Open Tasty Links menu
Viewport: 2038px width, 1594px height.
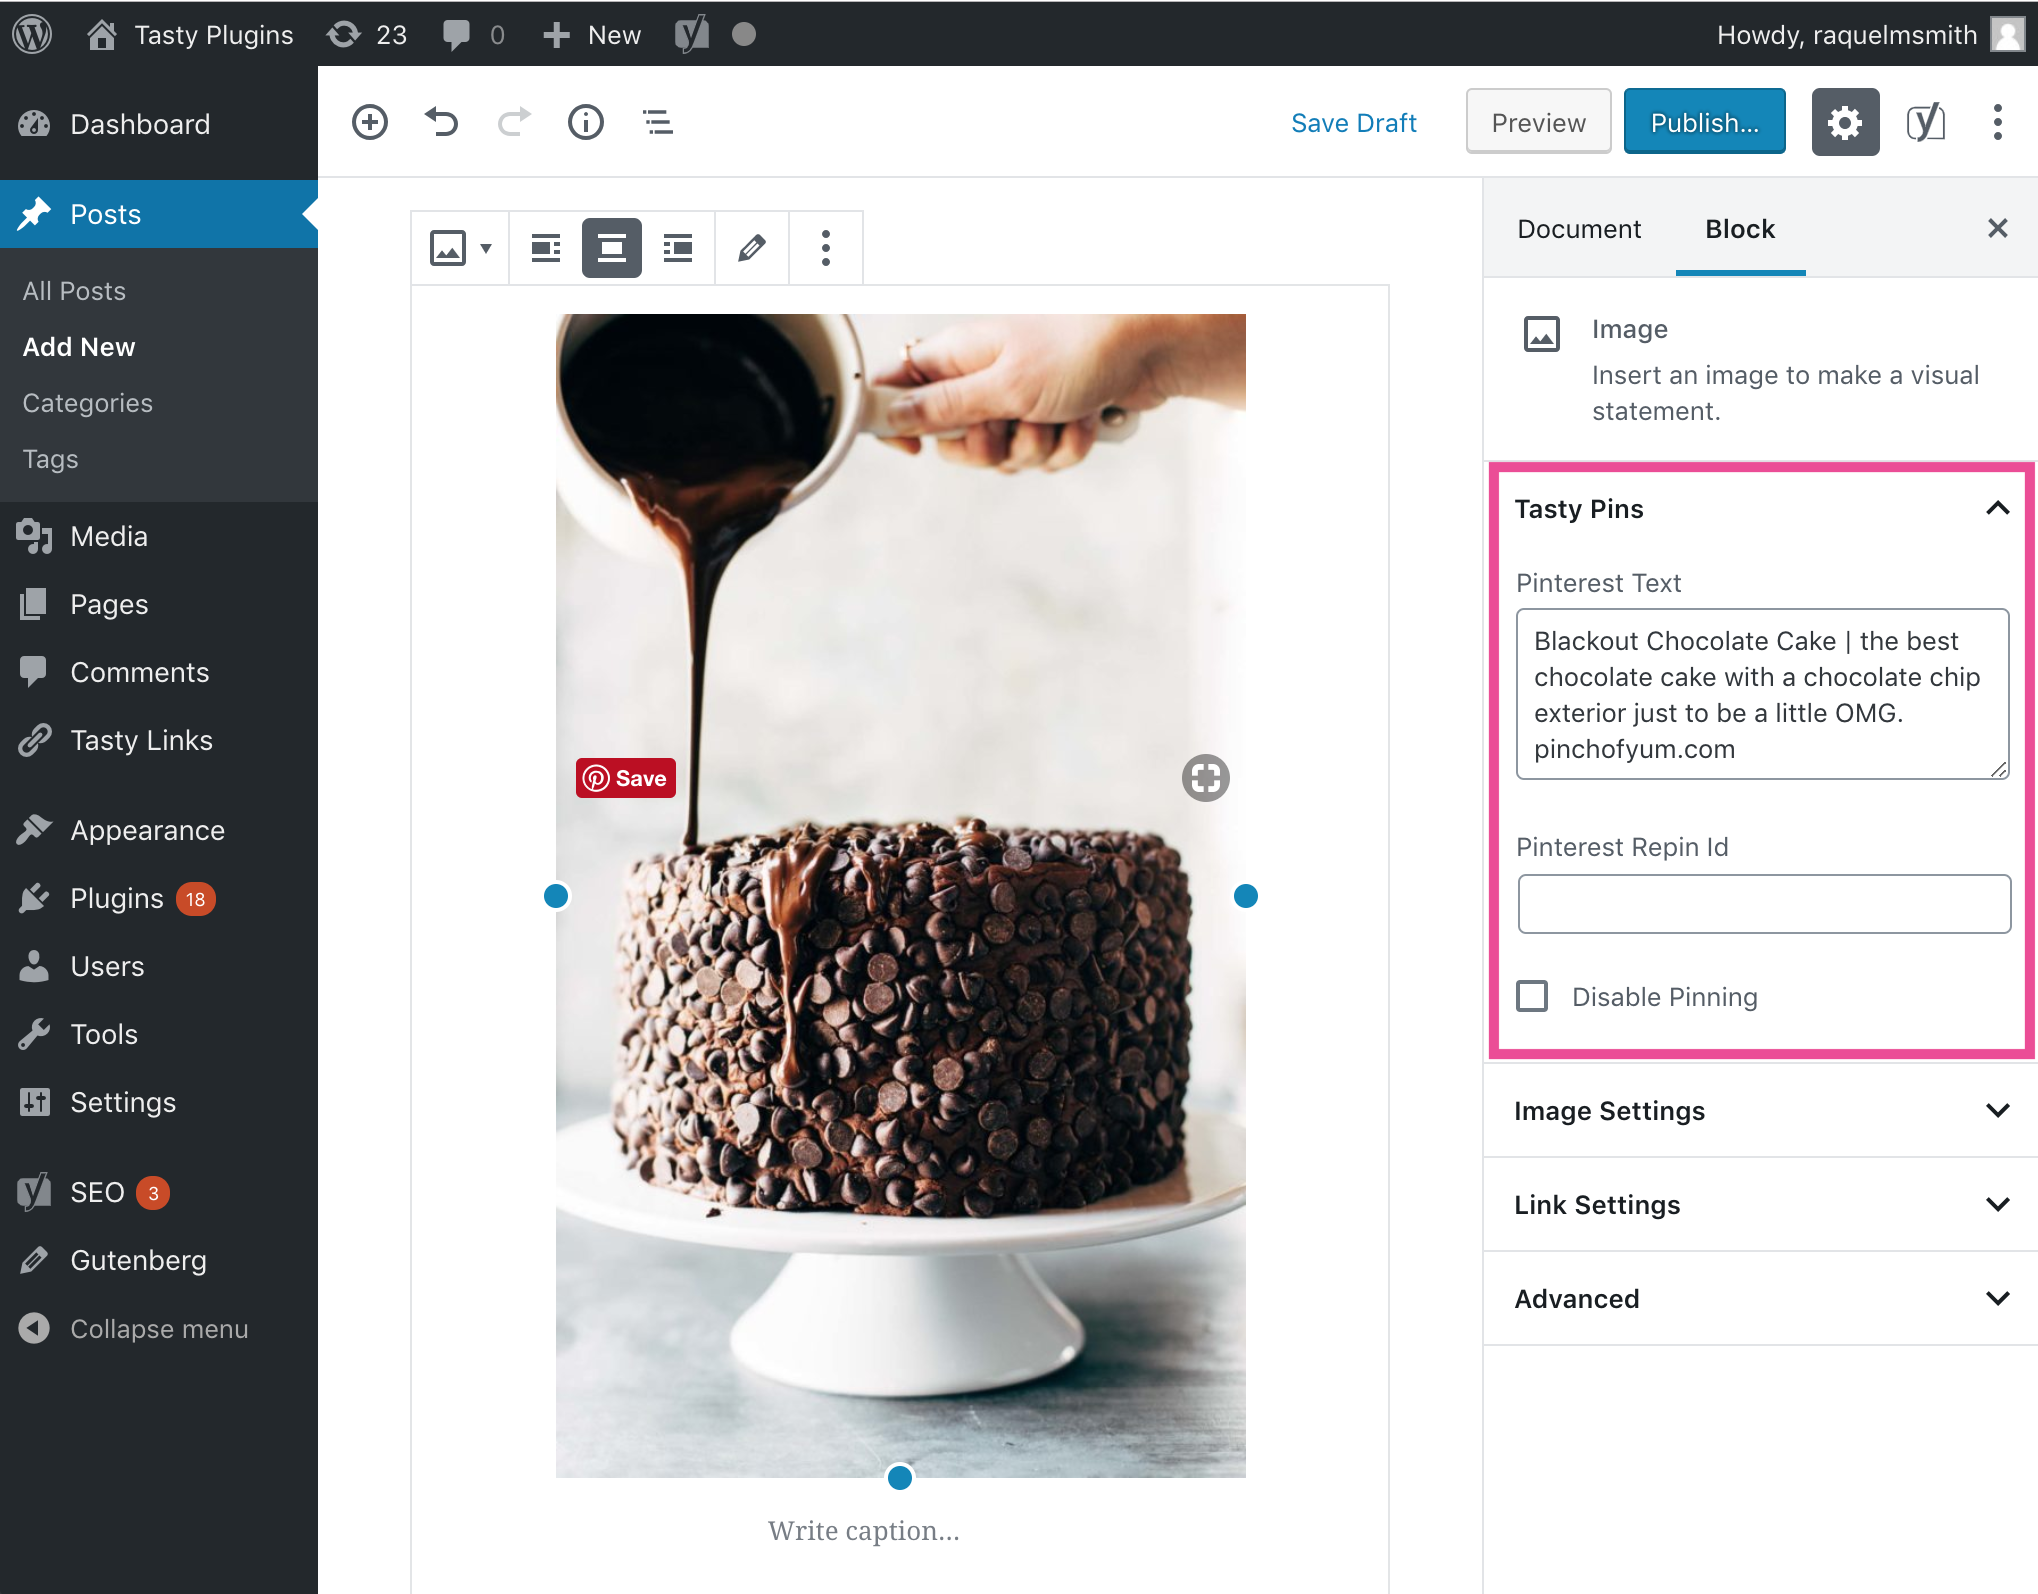pyautogui.click(x=159, y=740)
